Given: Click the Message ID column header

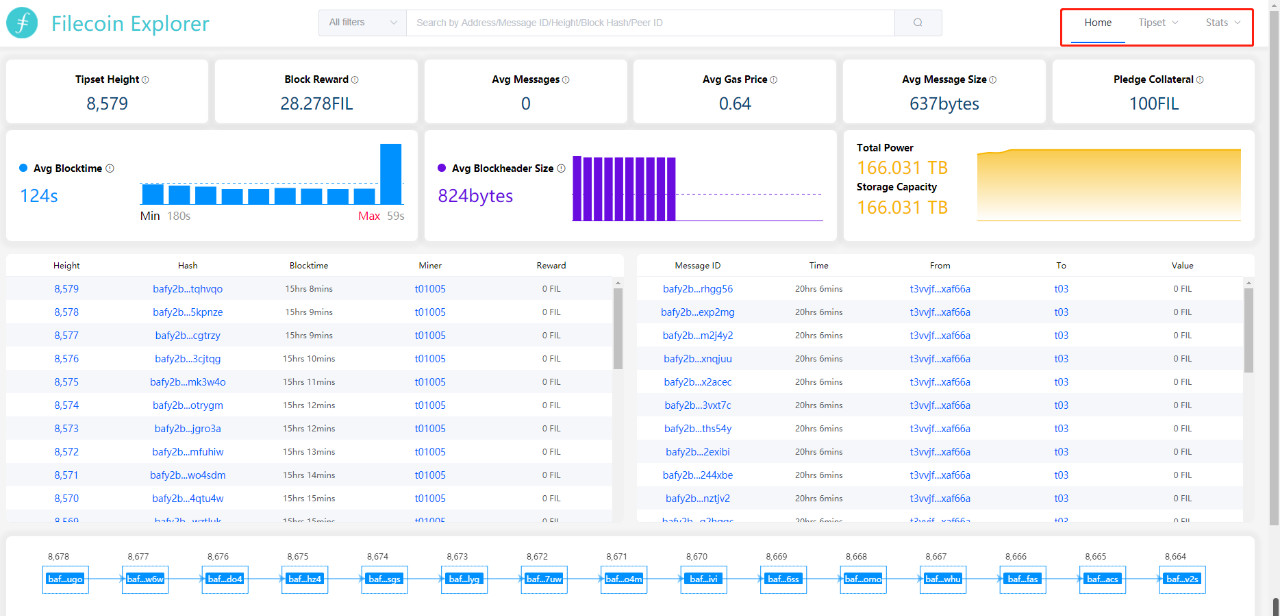Looking at the screenshot, I should click(698, 266).
